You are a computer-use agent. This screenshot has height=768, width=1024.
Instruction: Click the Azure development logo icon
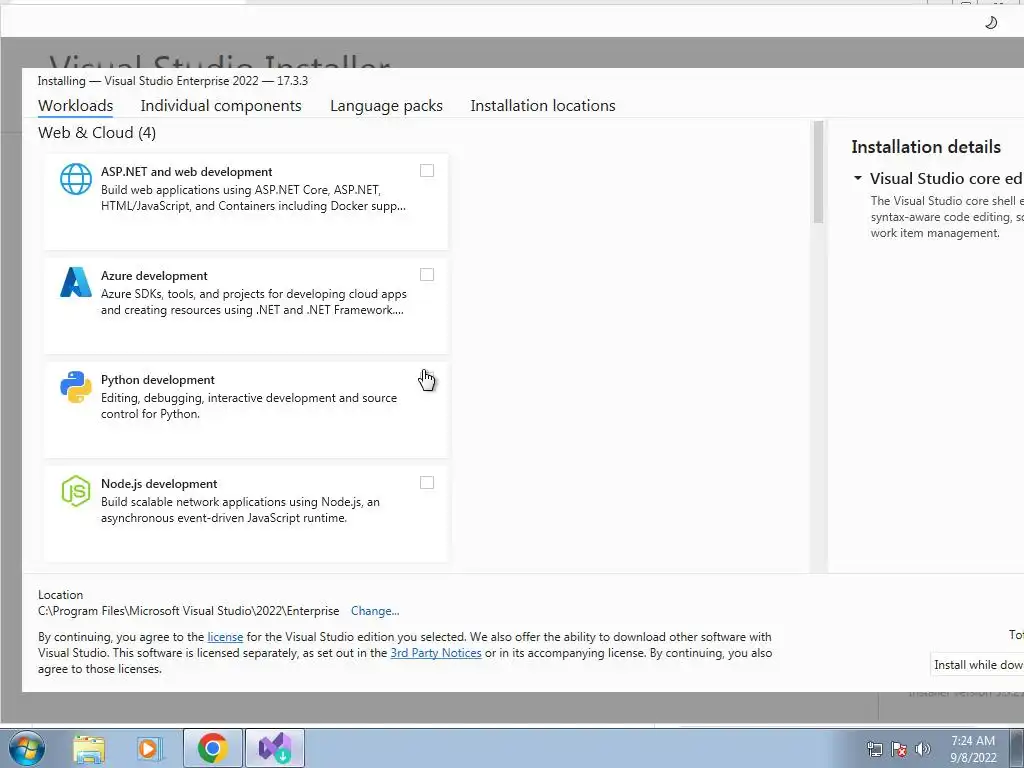tap(76, 282)
